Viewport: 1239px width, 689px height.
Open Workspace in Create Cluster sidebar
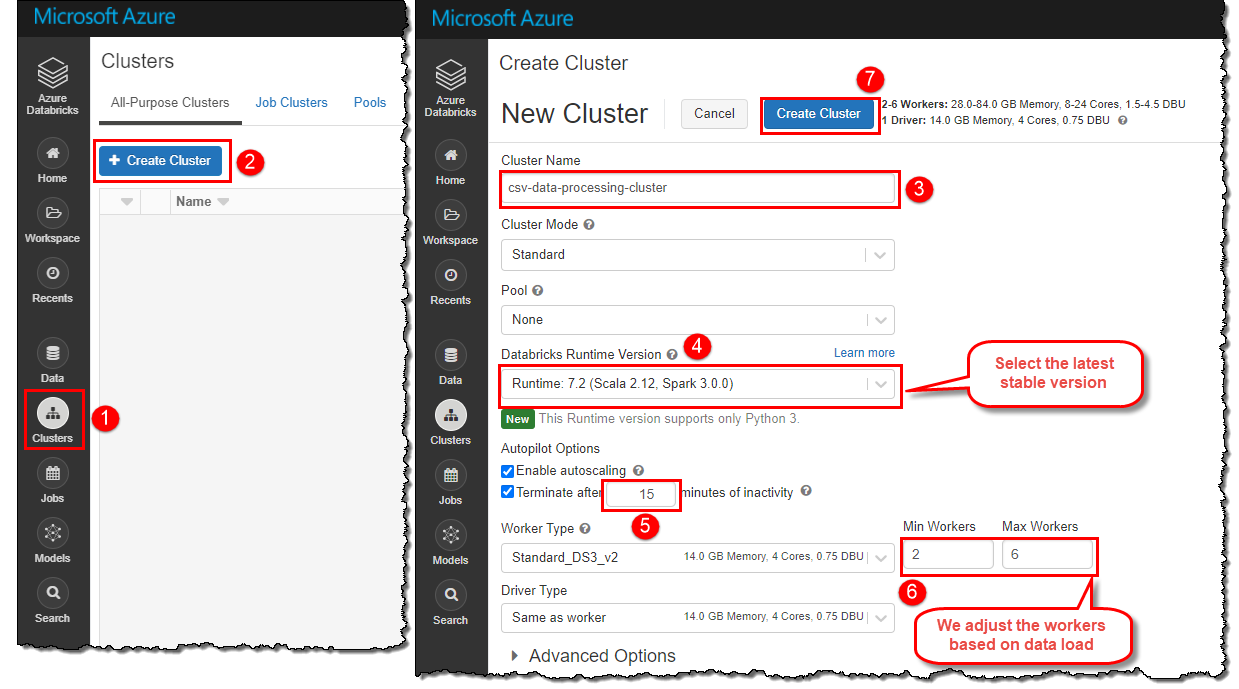pyautogui.click(x=450, y=223)
